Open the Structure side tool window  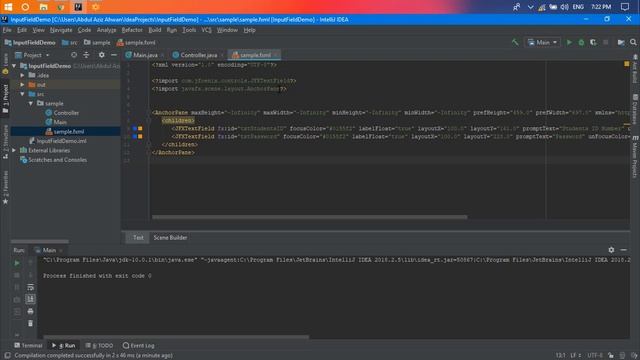pos(5,141)
